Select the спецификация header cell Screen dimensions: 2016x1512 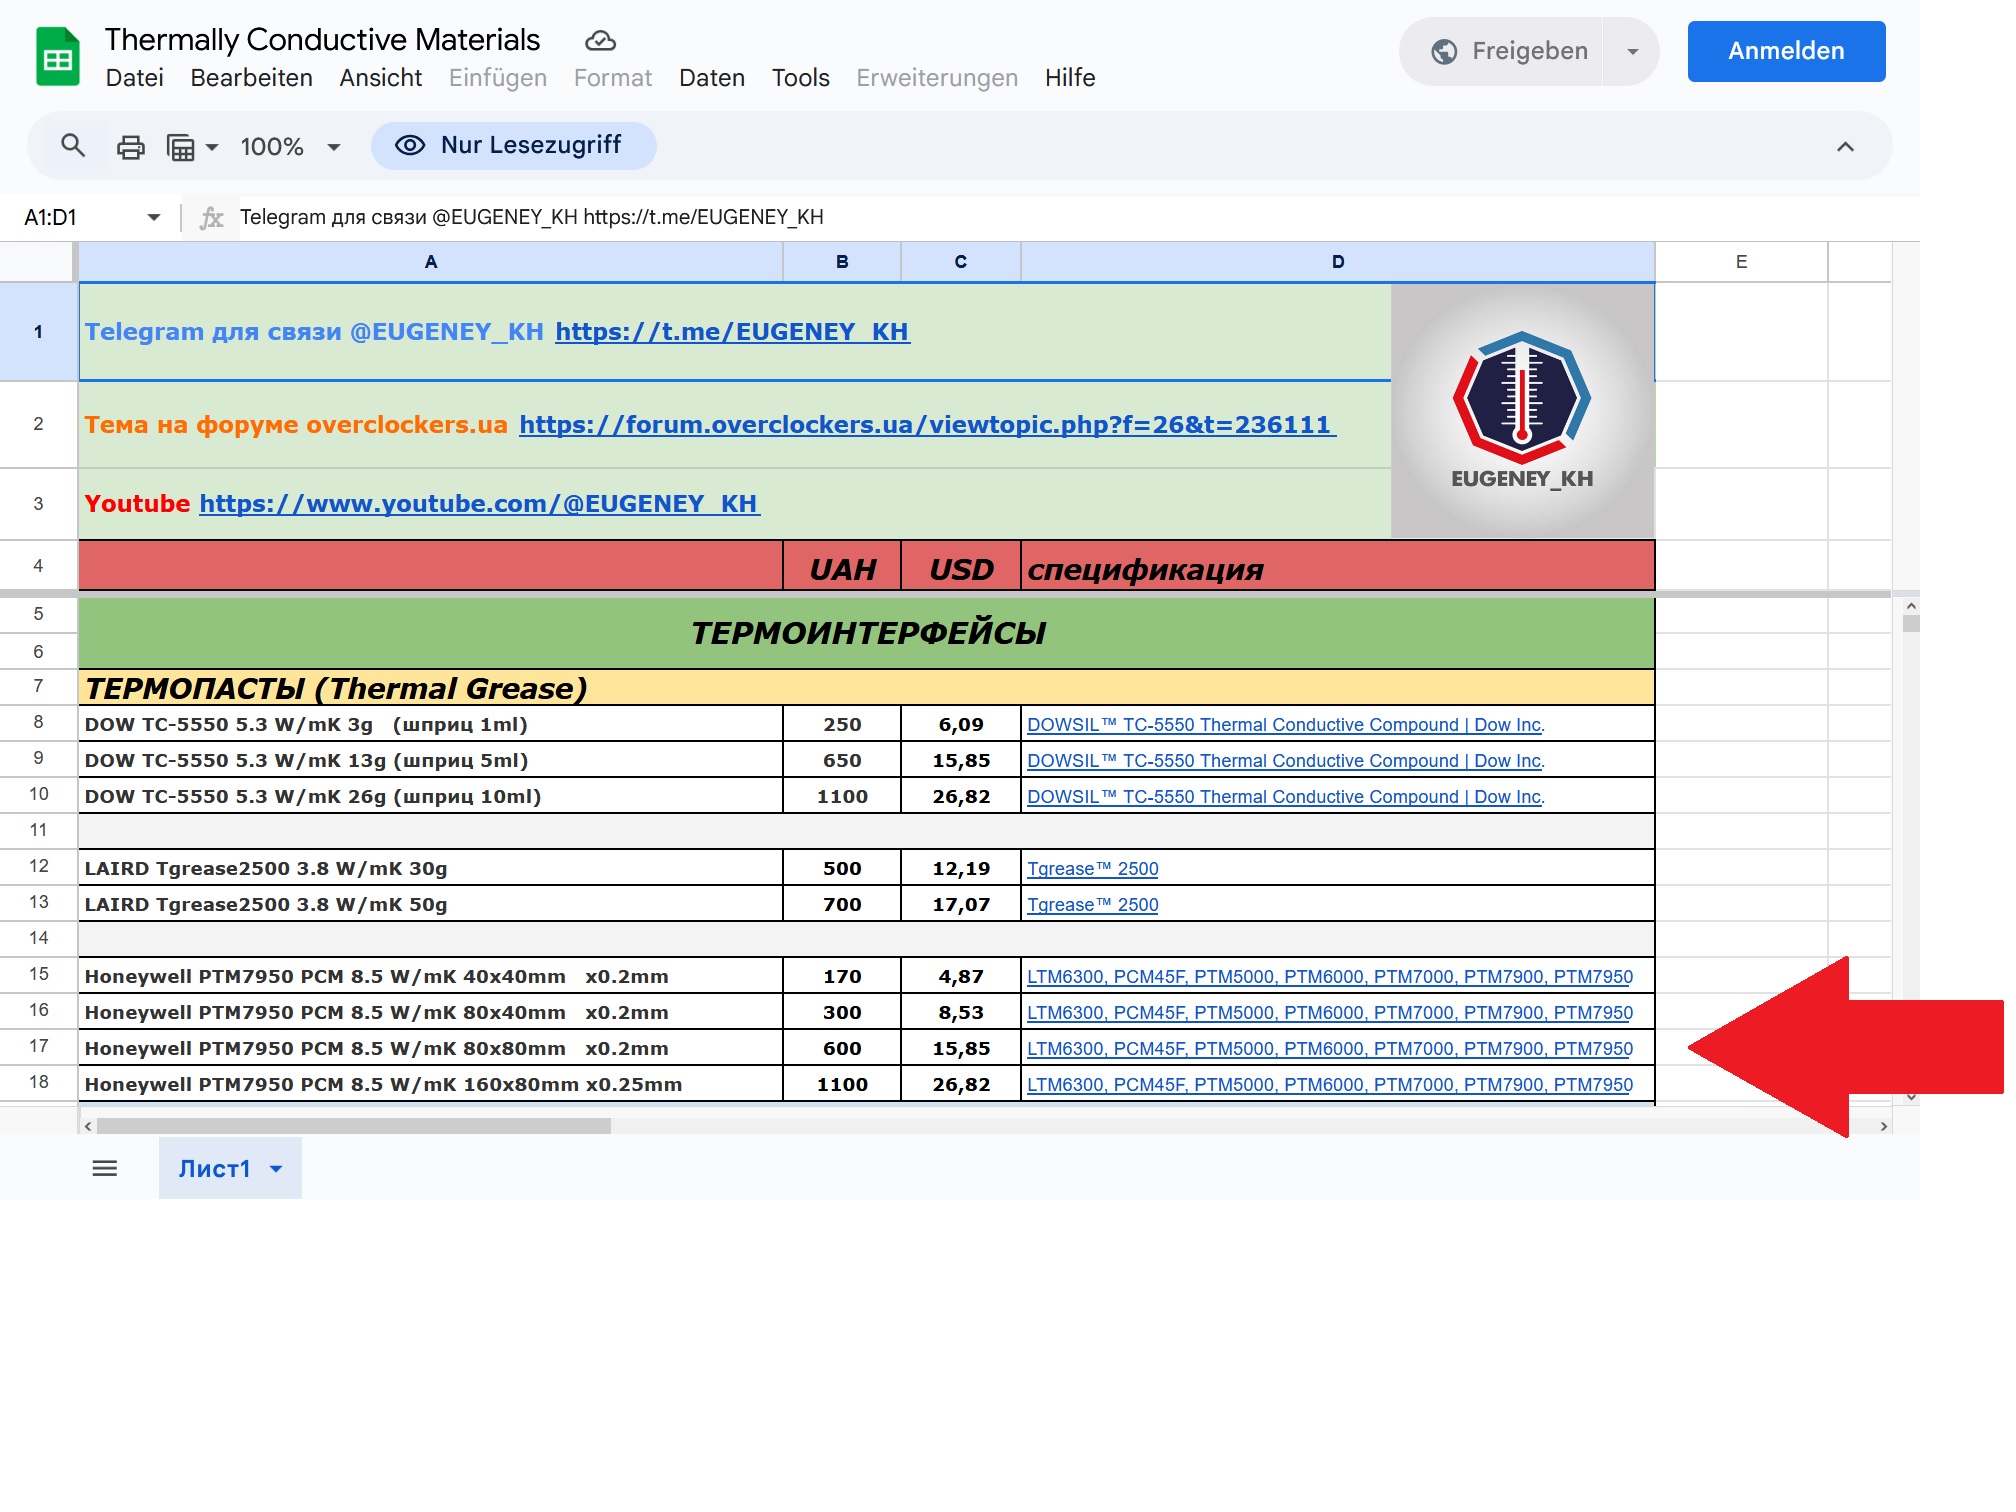(1338, 566)
